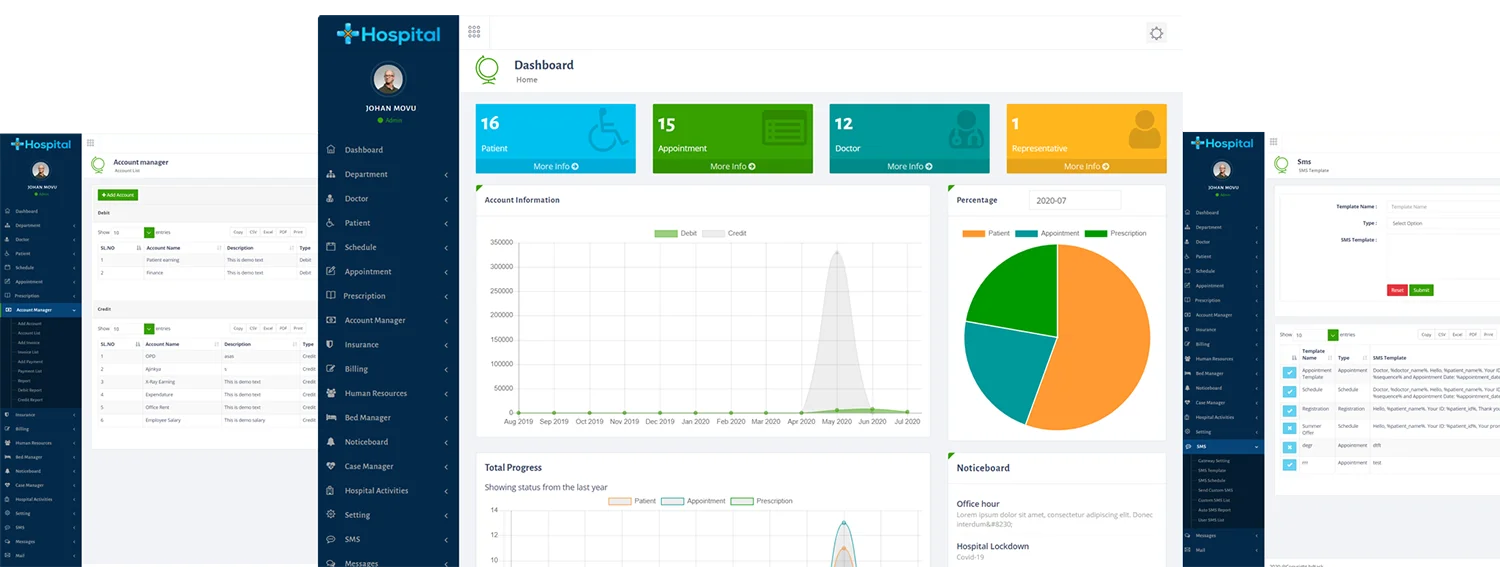Click the Prescription book icon in center sidebar
The width and height of the screenshot is (1500, 567).
pos(331,296)
